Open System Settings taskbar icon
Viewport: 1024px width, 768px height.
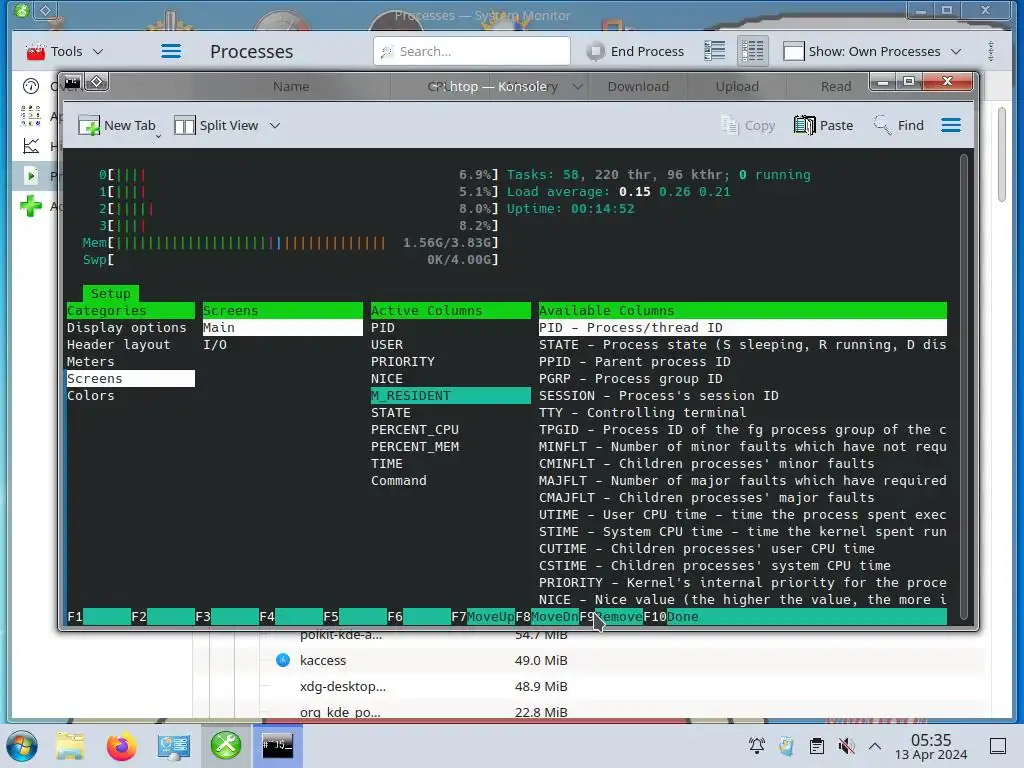click(x=174, y=746)
